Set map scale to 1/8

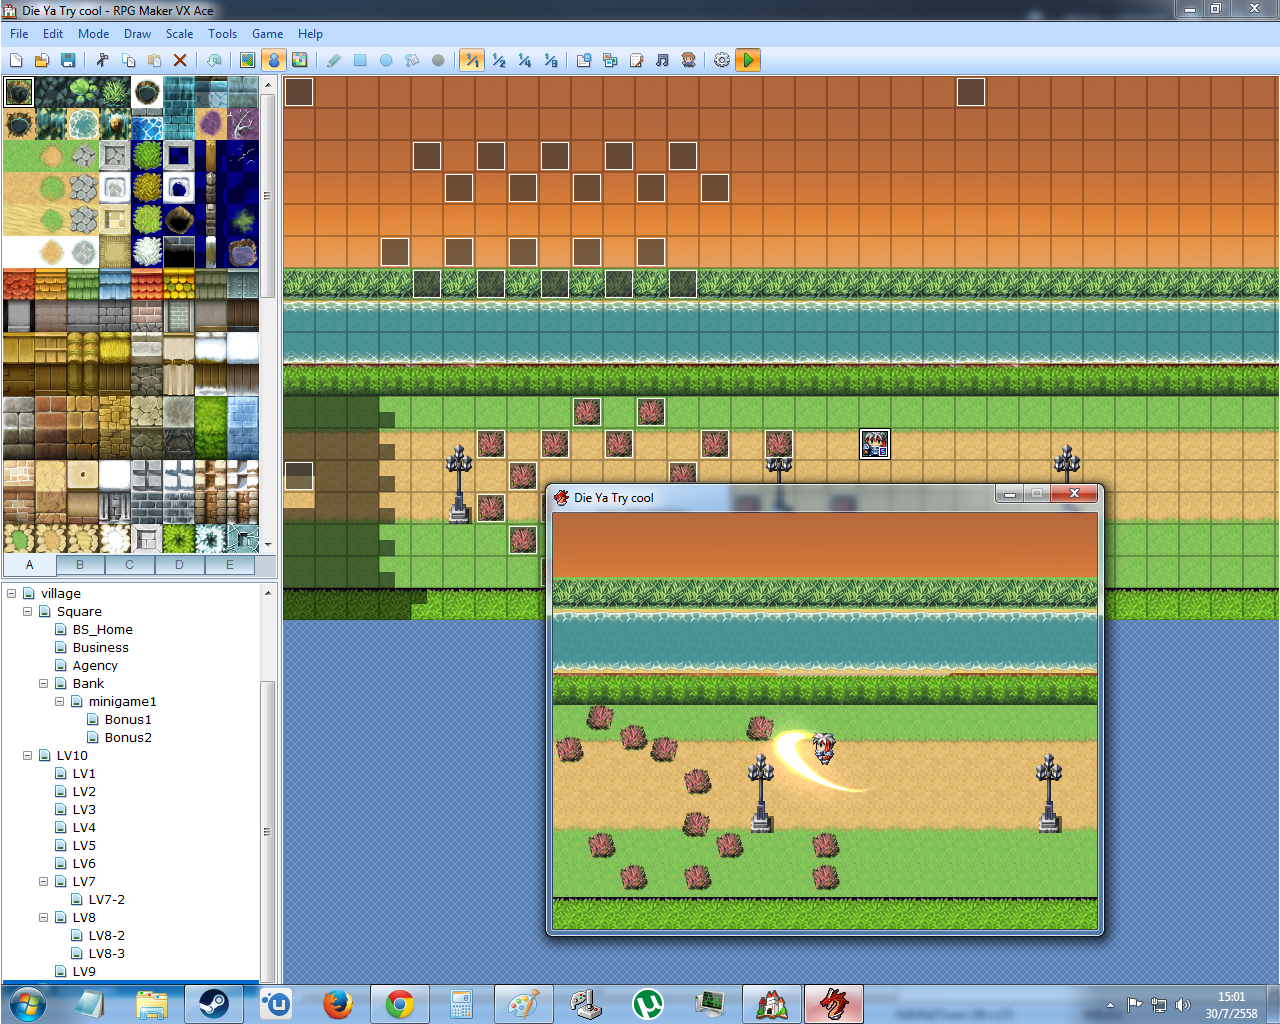[x=550, y=60]
